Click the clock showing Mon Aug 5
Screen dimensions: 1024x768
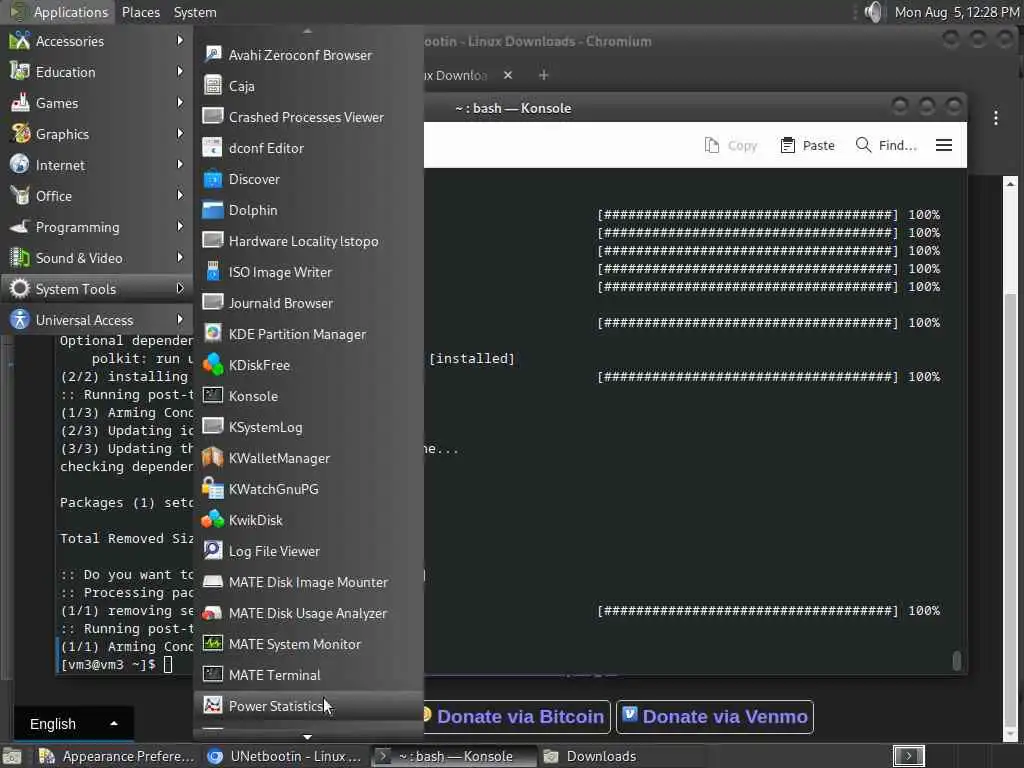click(x=956, y=12)
